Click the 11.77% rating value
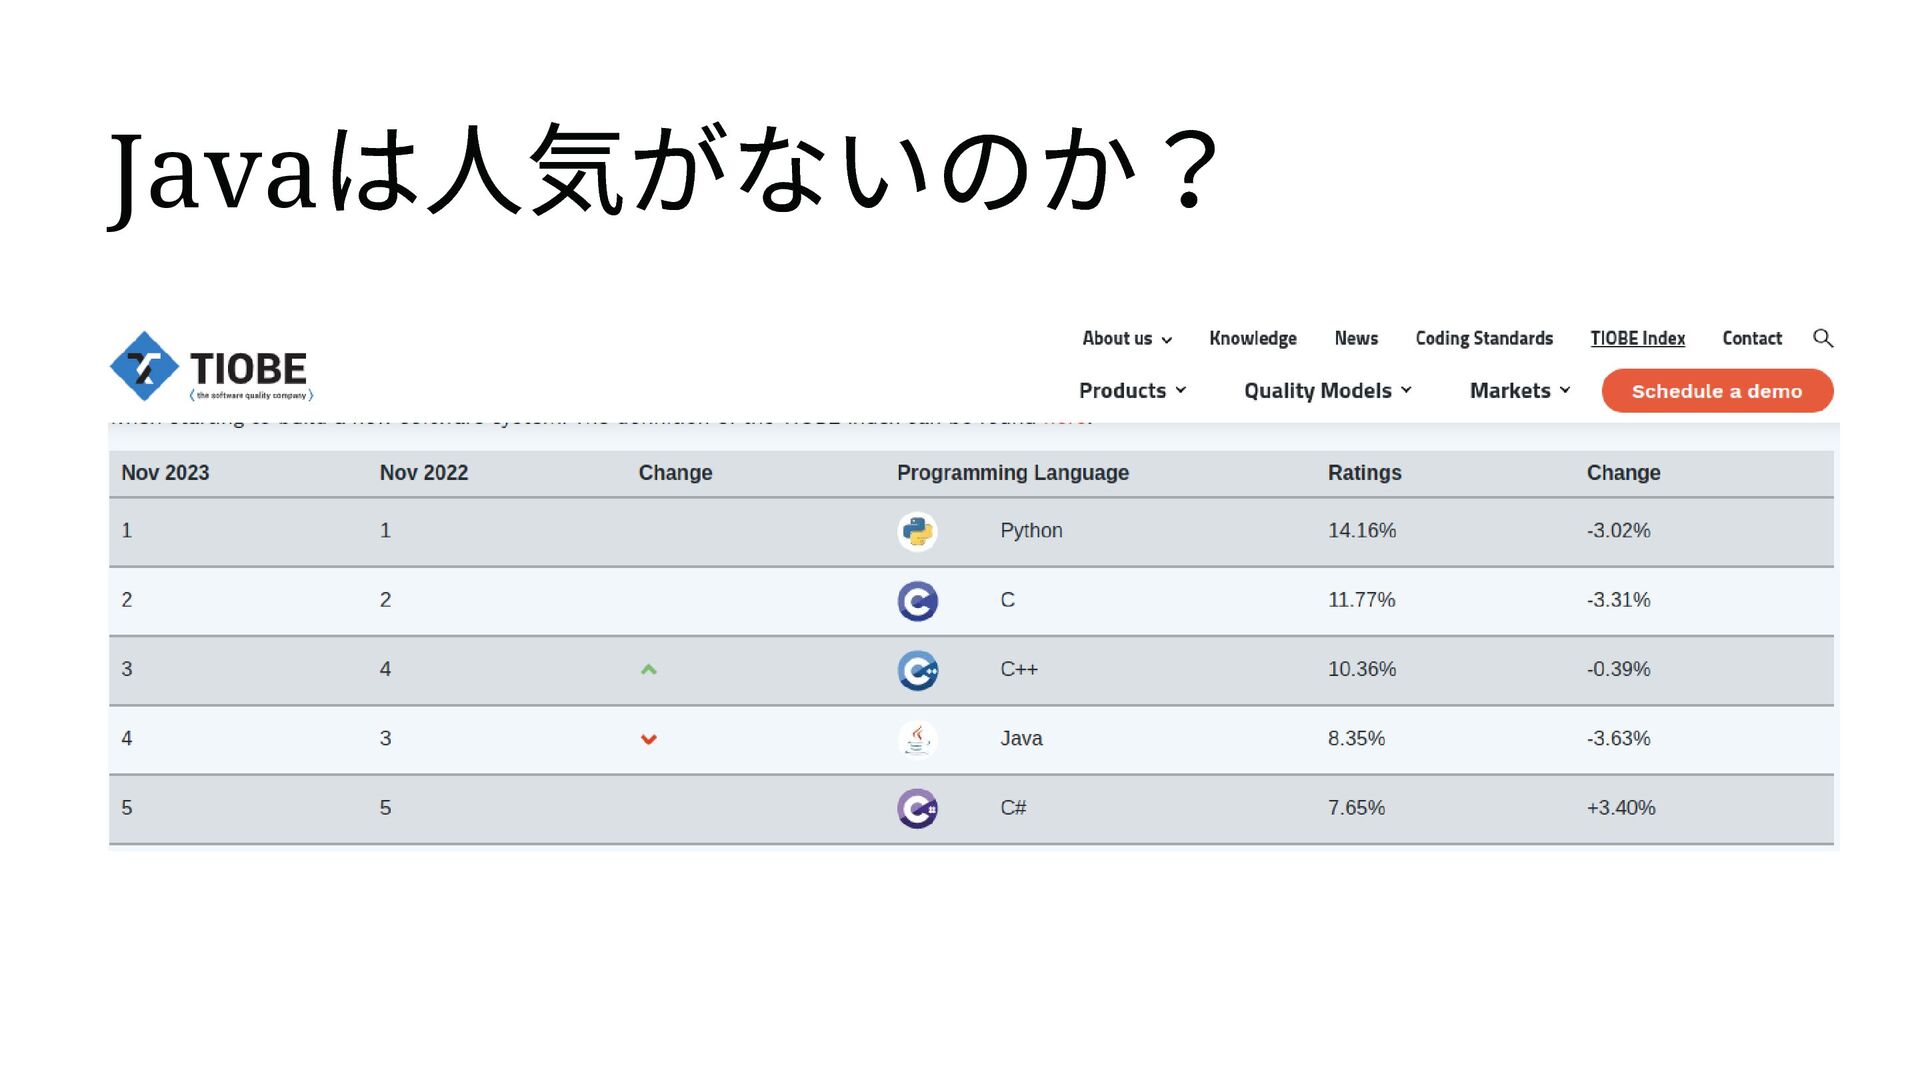 pos(1361,600)
